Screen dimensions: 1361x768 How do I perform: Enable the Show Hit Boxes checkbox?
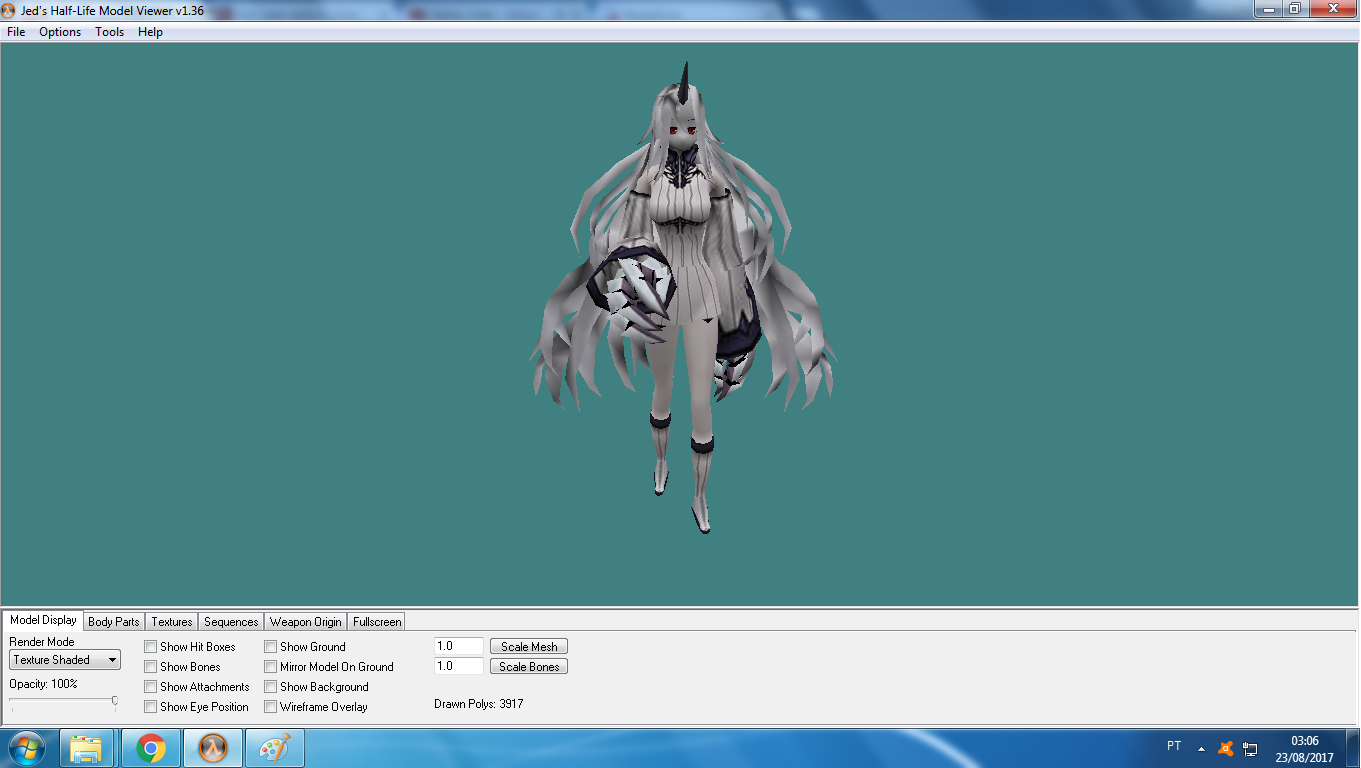pos(151,647)
